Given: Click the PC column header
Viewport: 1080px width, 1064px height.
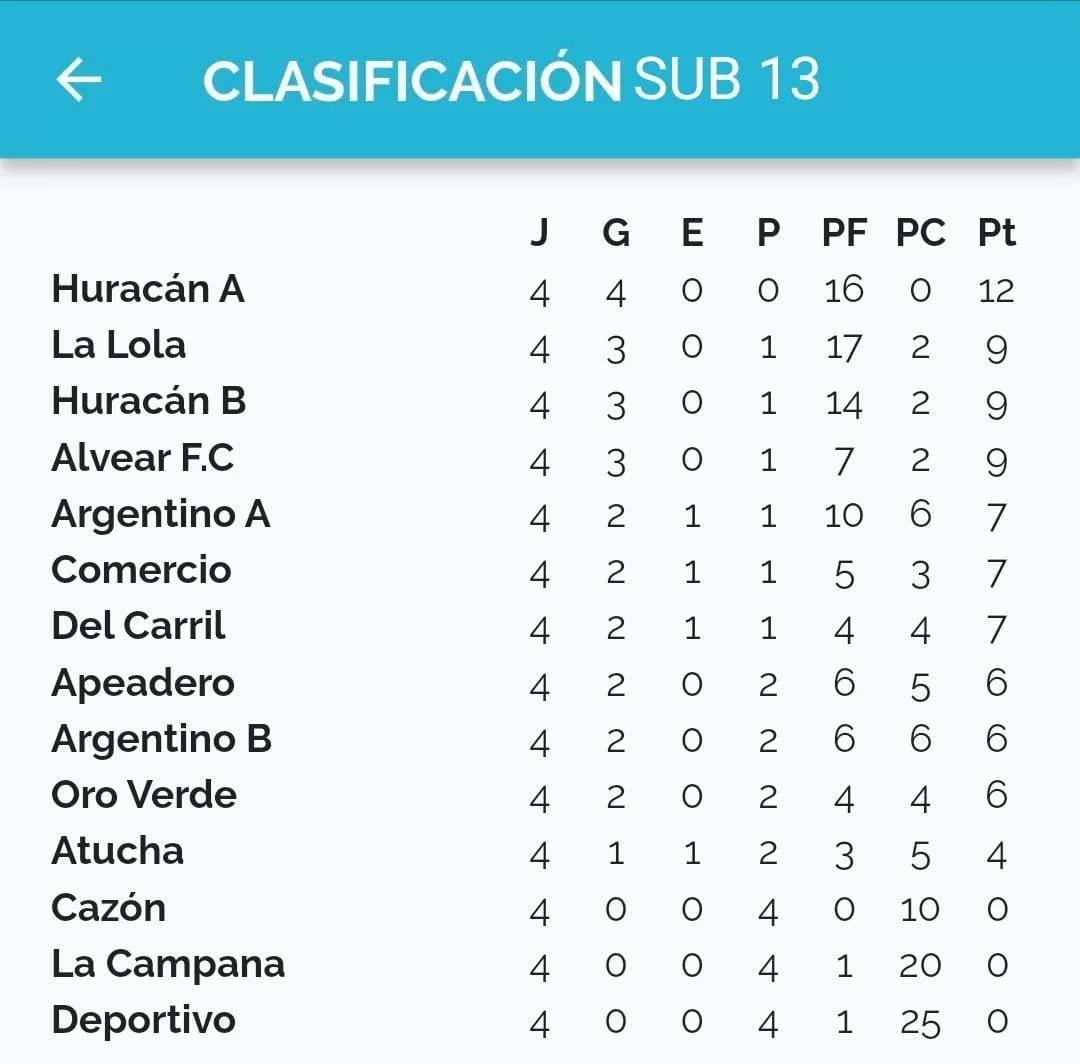Looking at the screenshot, I should (921, 233).
